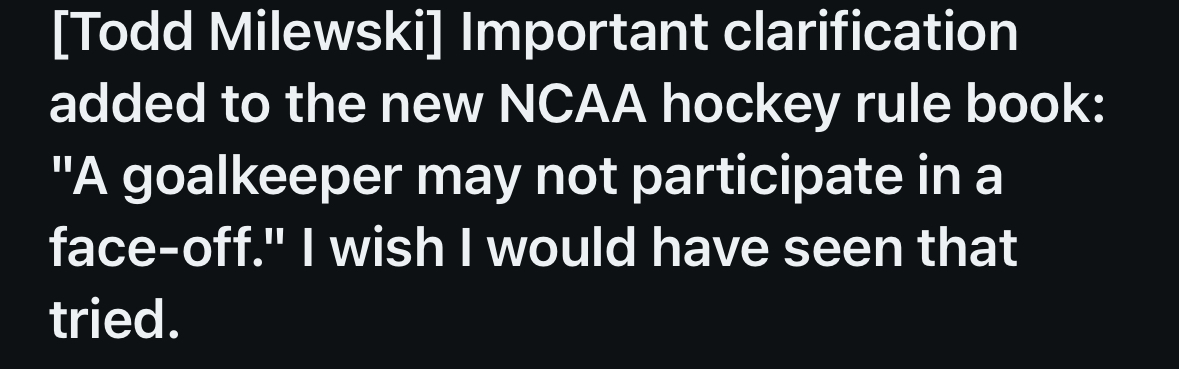
Task: Click the surname 'Milewski]' in the brackets
Action: click(327, 32)
